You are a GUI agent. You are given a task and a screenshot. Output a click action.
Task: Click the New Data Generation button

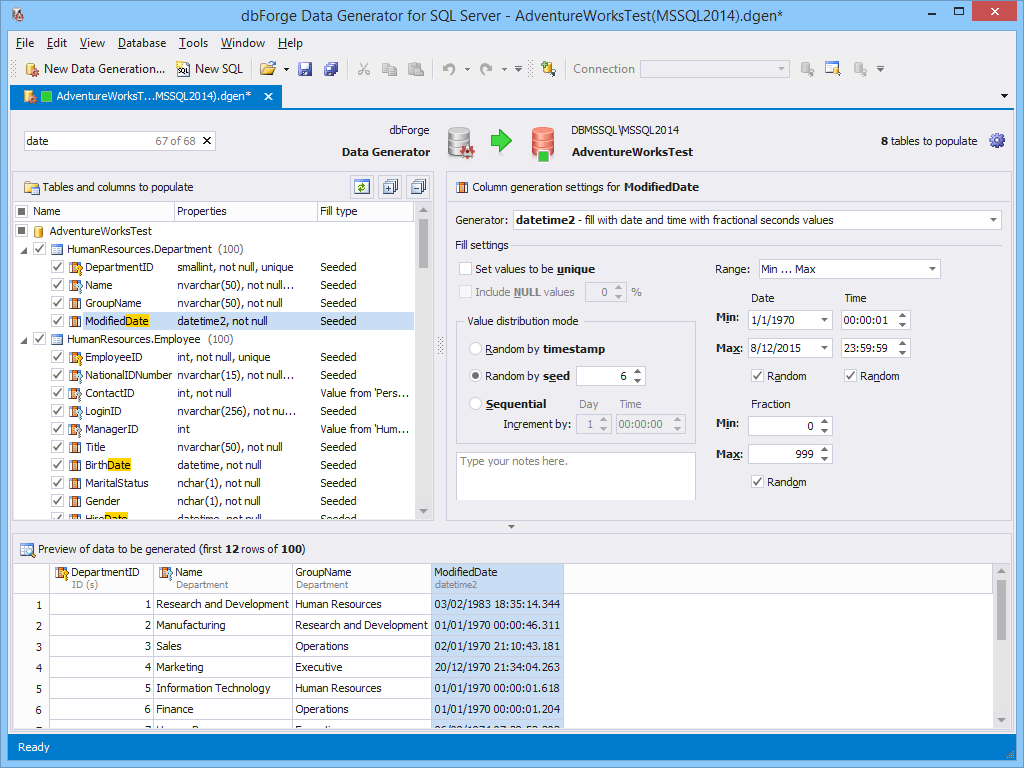click(94, 69)
